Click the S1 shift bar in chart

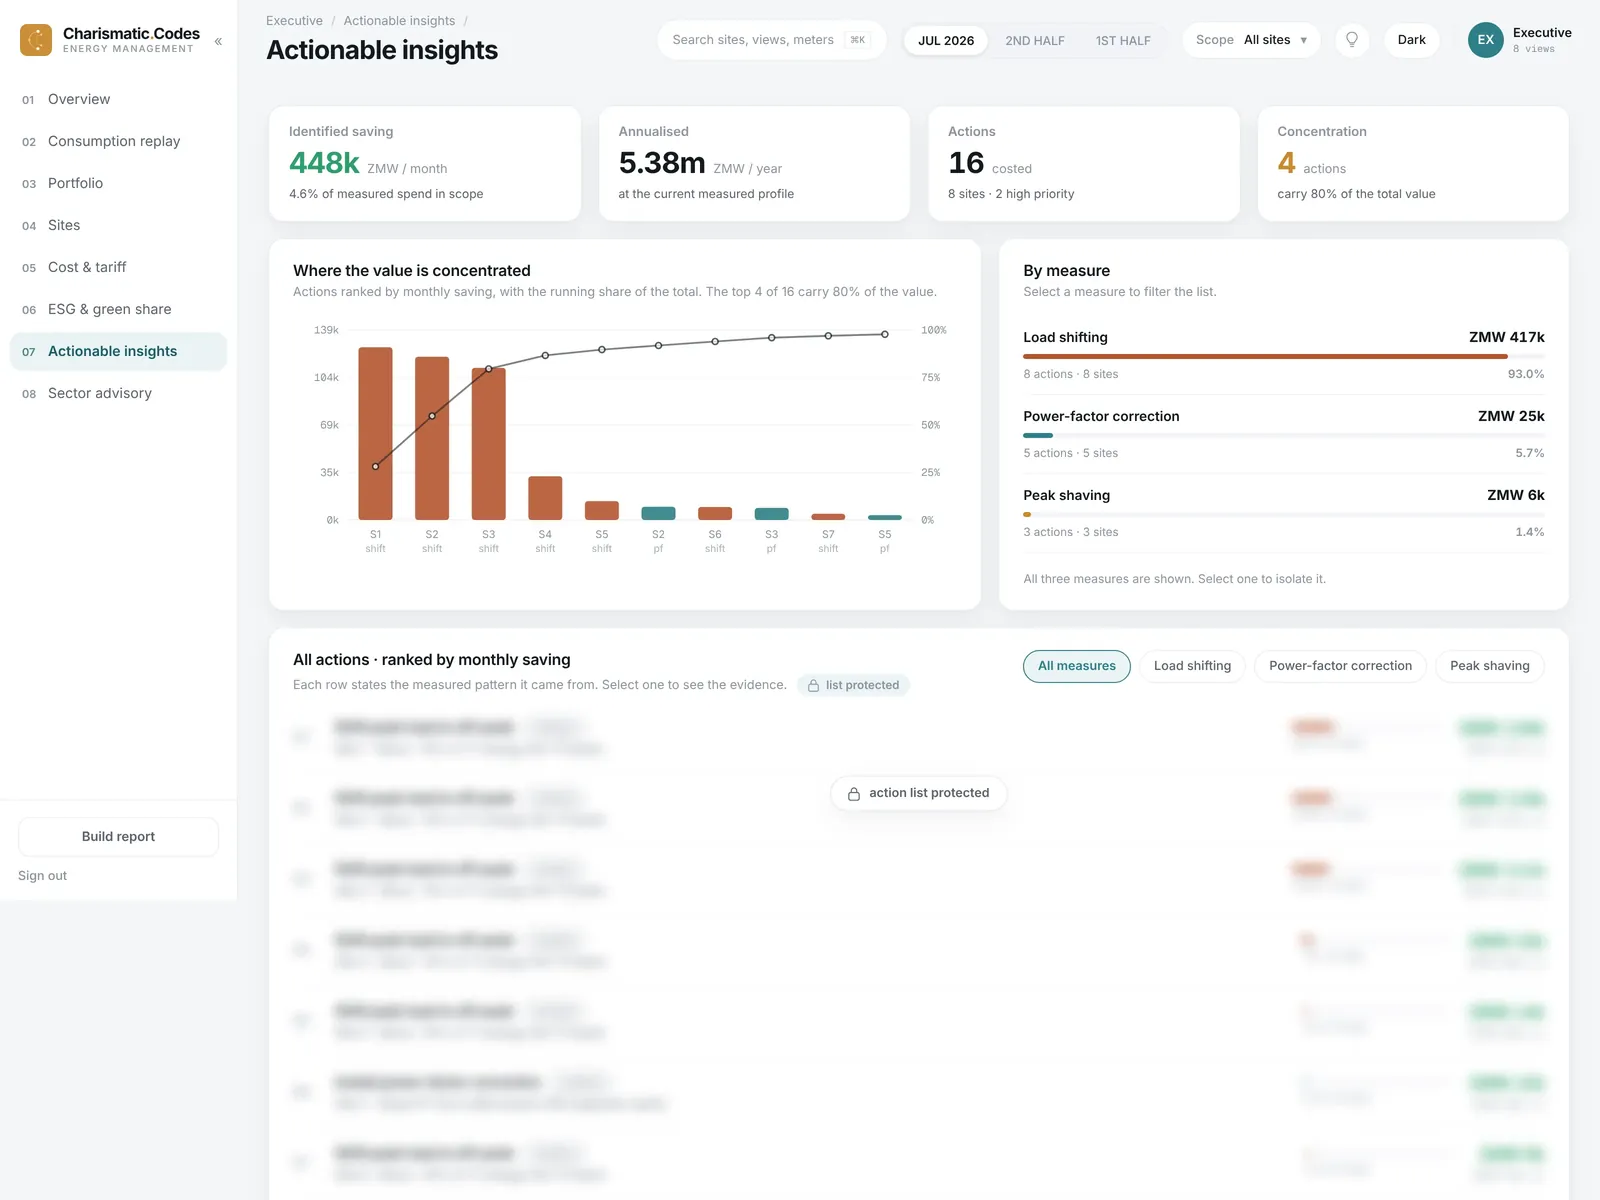[375, 434]
